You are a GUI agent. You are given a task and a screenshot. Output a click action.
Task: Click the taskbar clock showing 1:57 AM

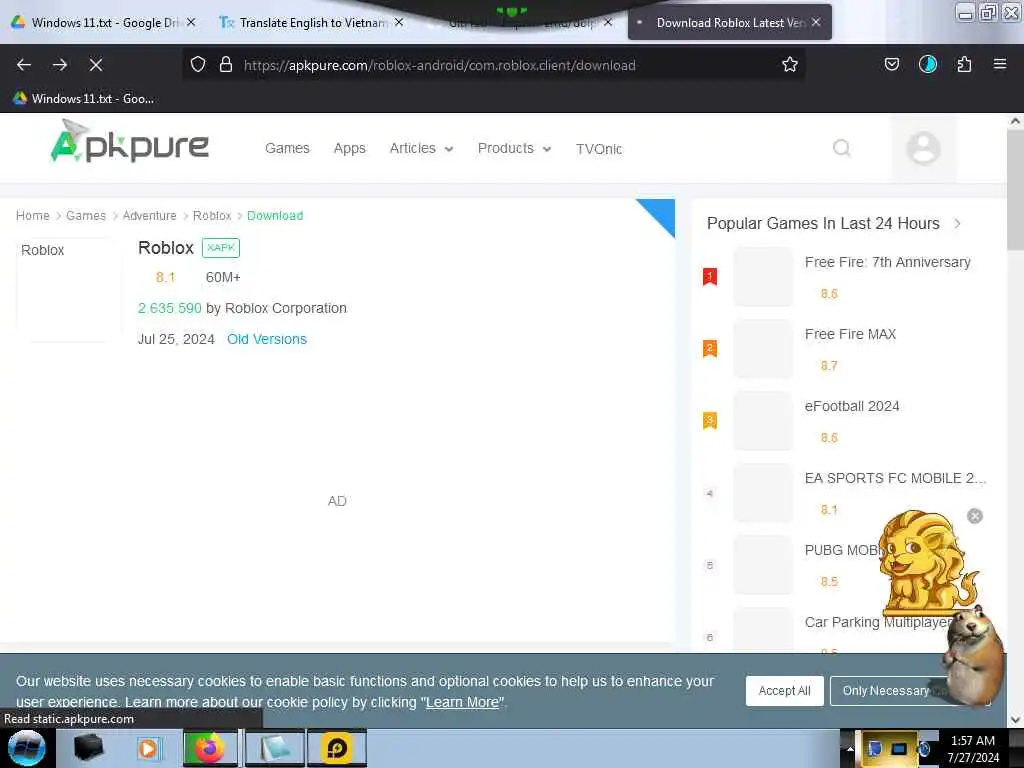click(x=973, y=749)
